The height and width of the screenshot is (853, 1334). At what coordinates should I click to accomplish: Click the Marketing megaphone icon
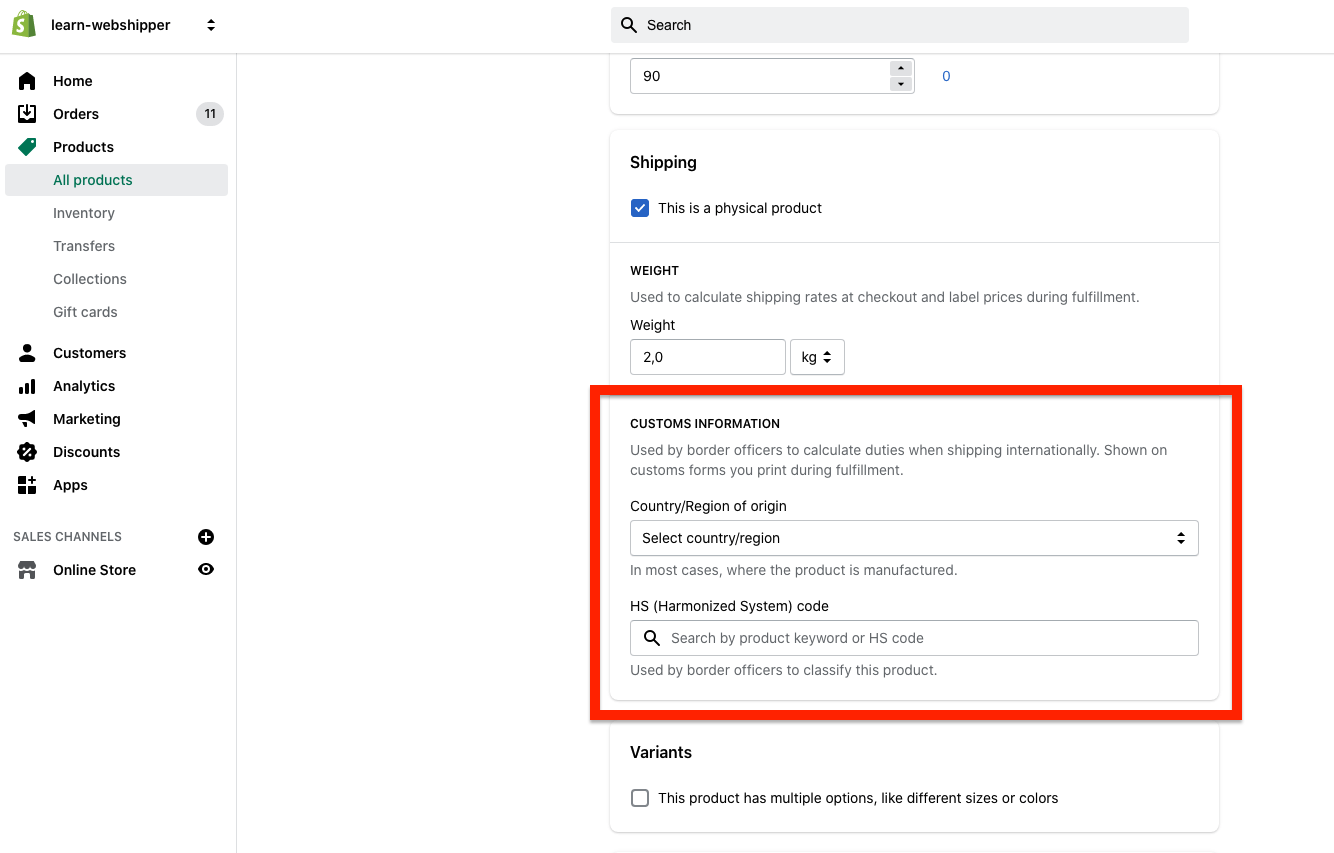pyautogui.click(x=27, y=419)
